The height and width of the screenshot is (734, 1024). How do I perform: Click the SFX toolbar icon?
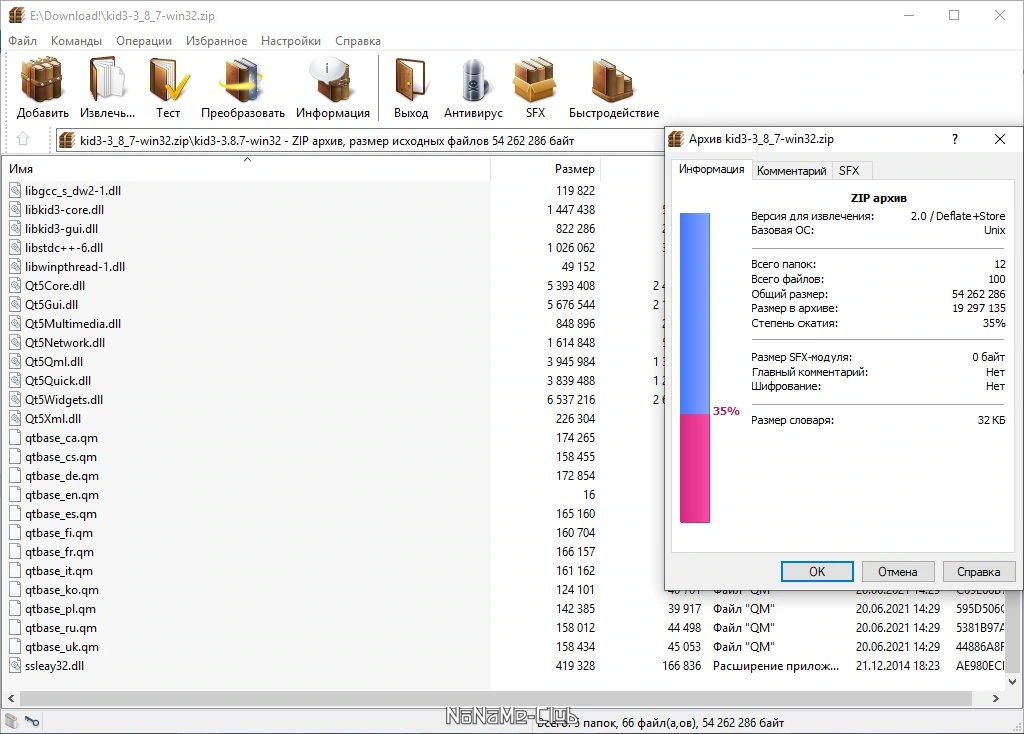pos(535,80)
